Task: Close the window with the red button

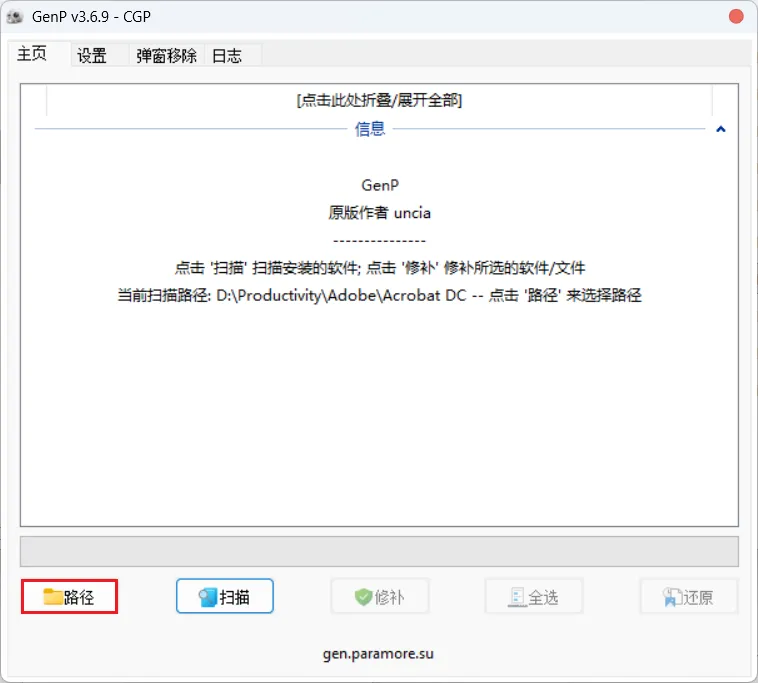Action: [x=735, y=16]
